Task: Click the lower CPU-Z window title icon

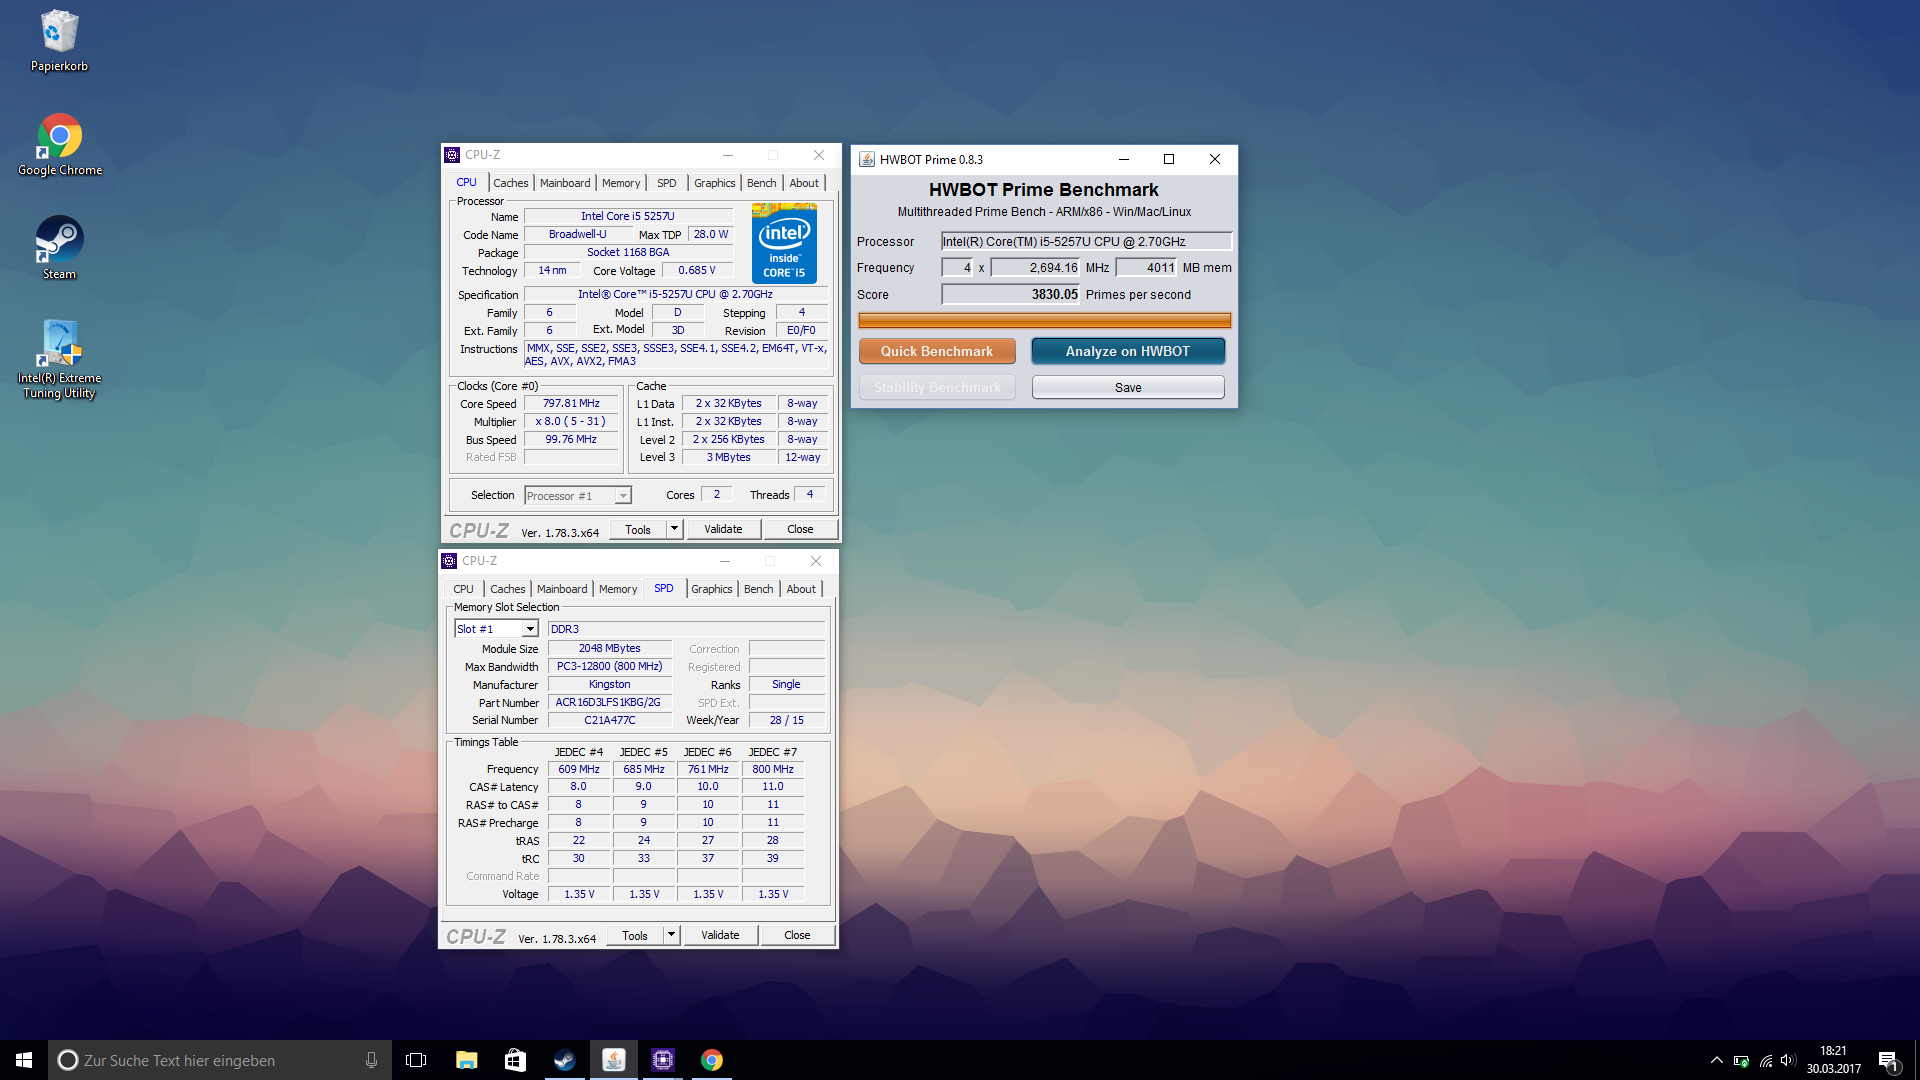Action: pos(449,561)
